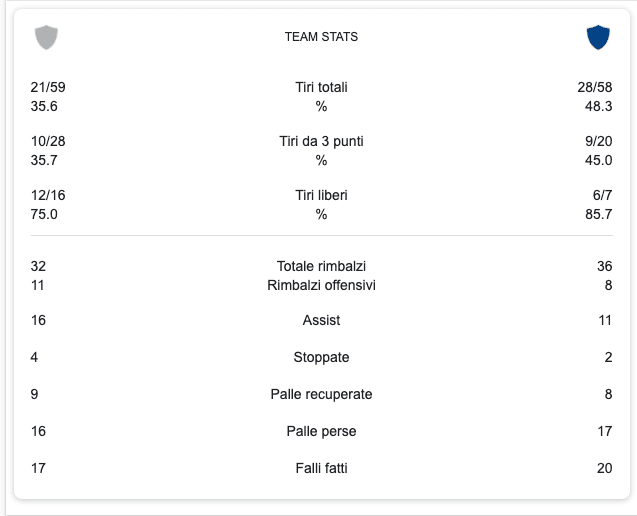Click the away team 28/58 shots value
This screenshot has height=516, width=637.
tap(595, 87)
